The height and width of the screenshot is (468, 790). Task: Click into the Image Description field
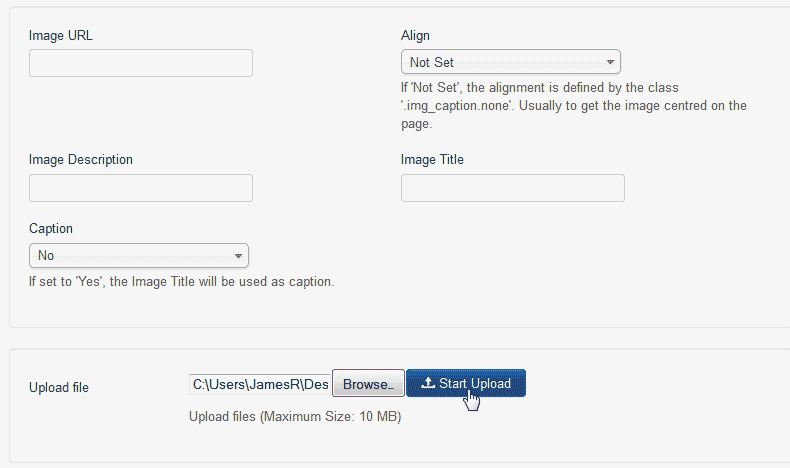141,188
